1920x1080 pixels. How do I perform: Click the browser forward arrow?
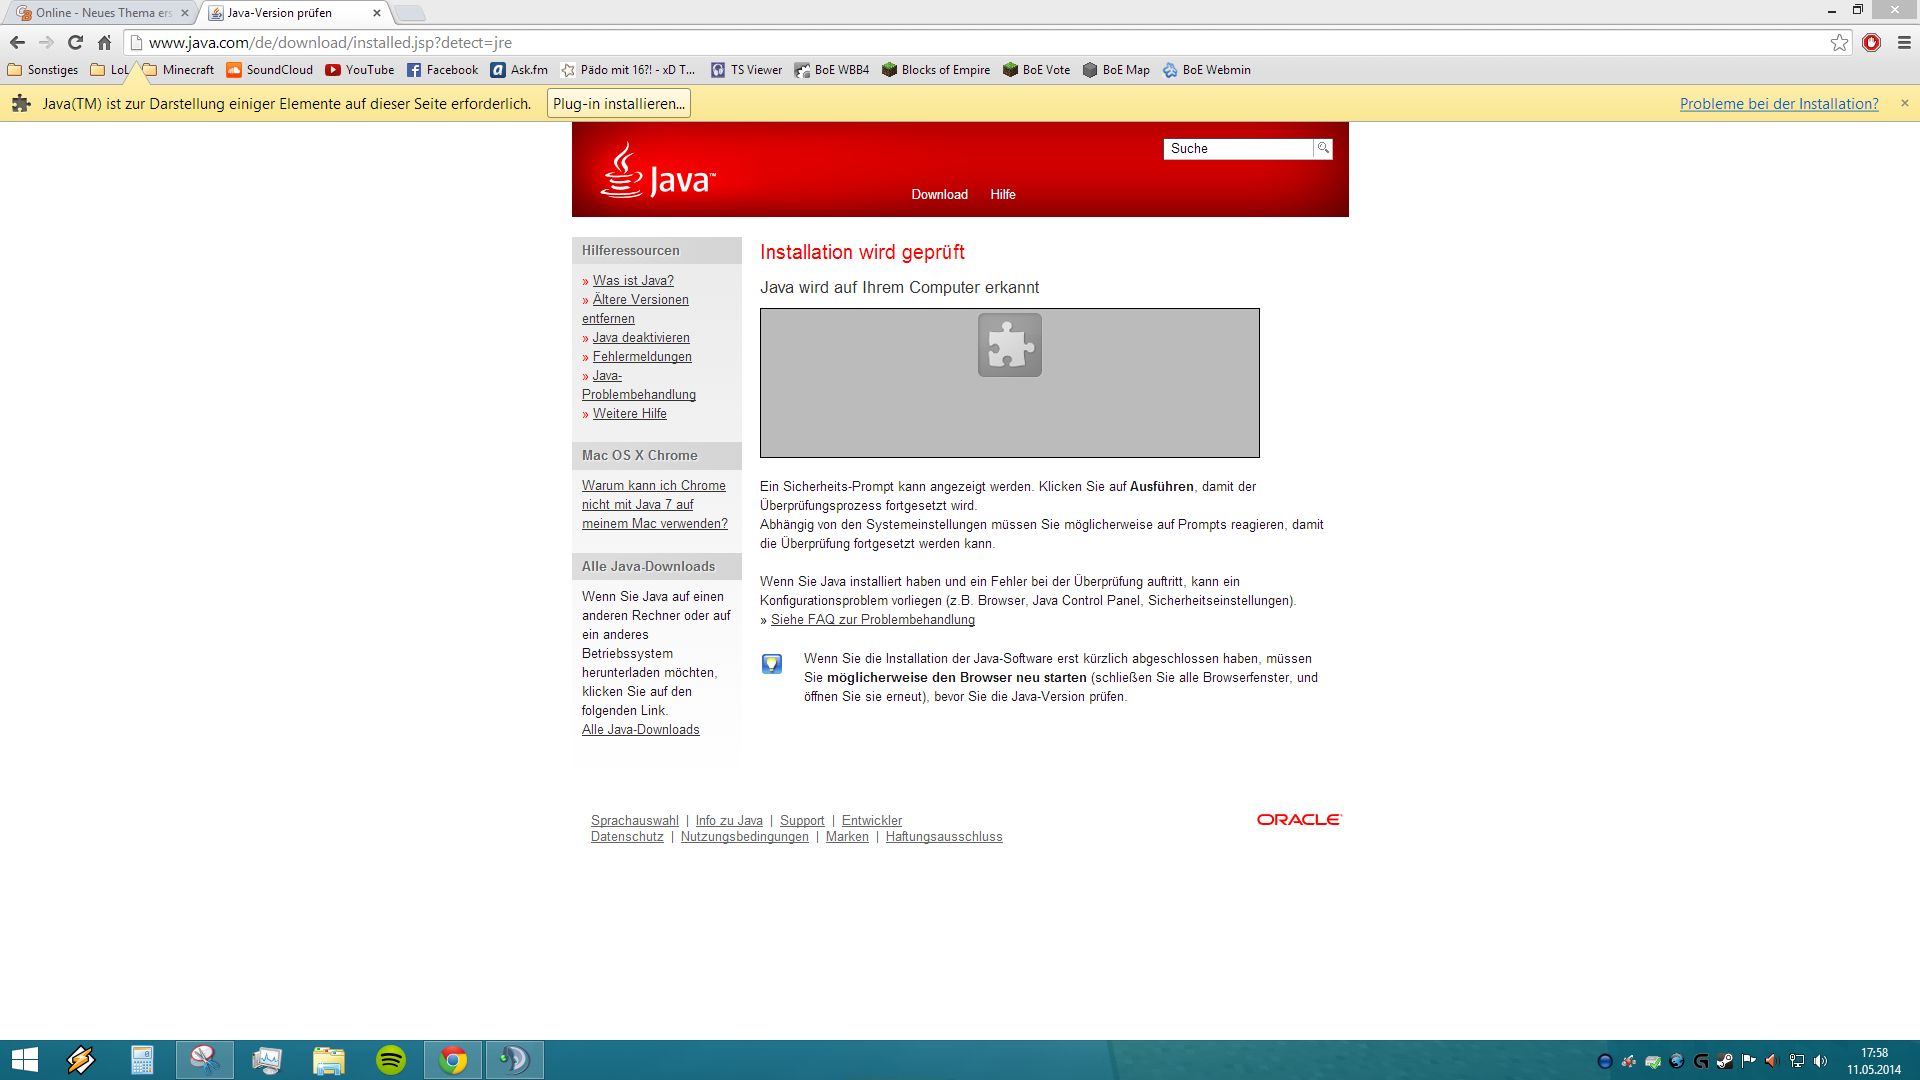point(46,42)
